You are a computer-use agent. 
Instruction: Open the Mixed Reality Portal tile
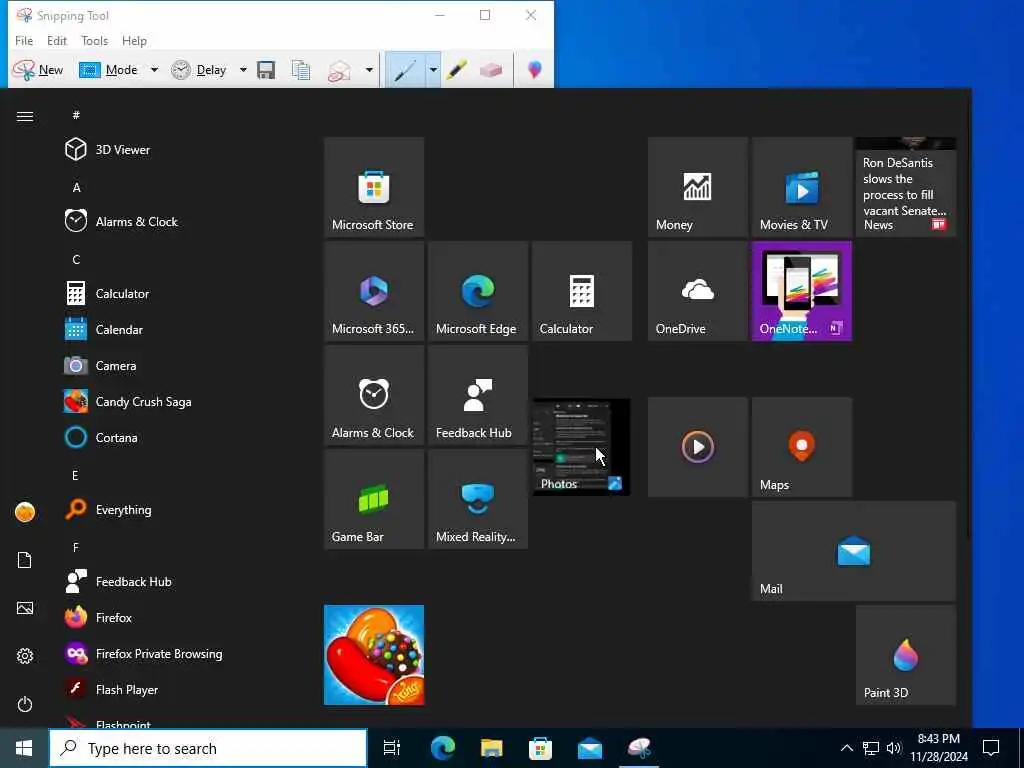478,498
